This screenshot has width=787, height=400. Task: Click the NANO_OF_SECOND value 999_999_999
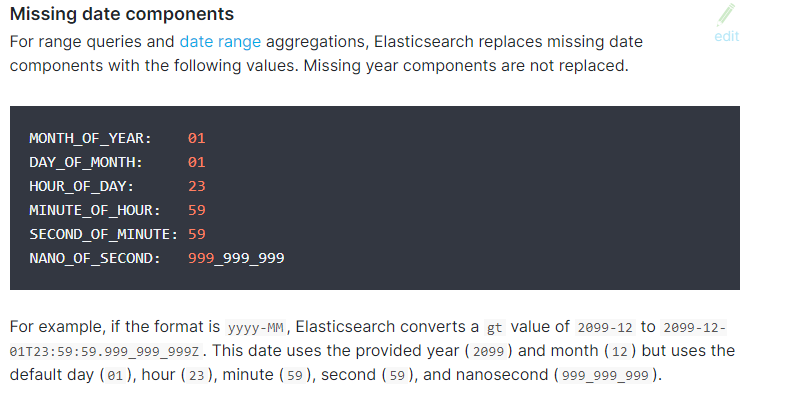(x=236, y=258)
